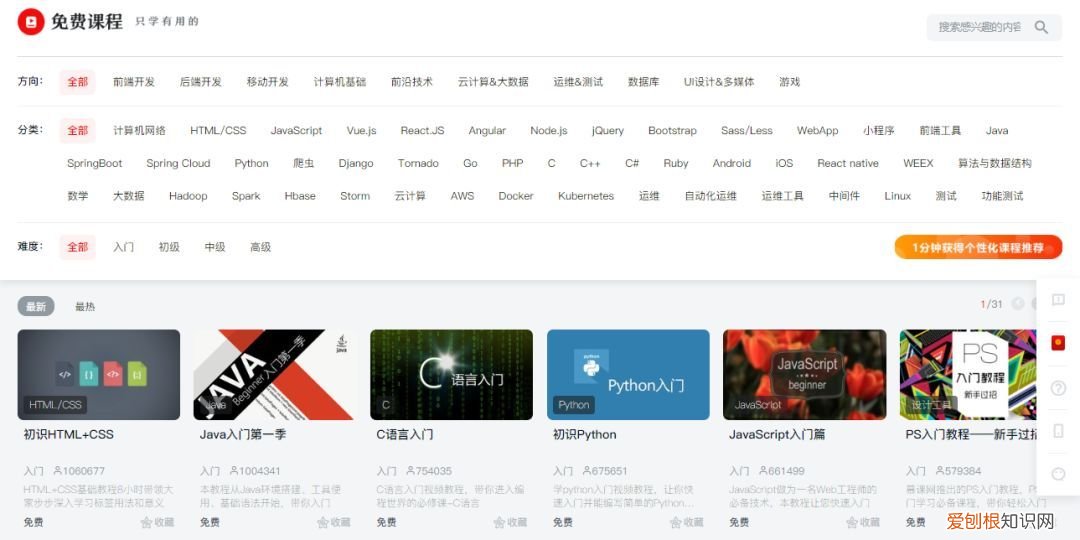The image size is (1080, 540).
Task: Switch to the 最新 sort tab
Action: pyautogui.click(x=36, y=307)
